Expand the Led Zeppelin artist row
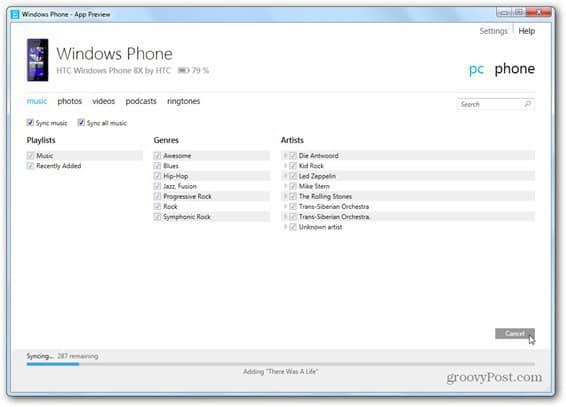This screenshot has width=566, height=407. click(285, 176)
